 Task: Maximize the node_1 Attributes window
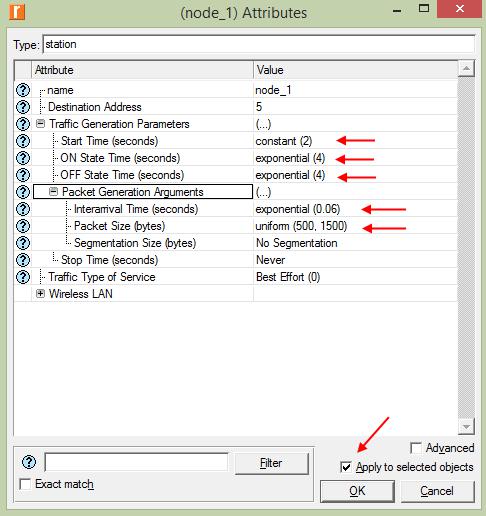(424, 9)
